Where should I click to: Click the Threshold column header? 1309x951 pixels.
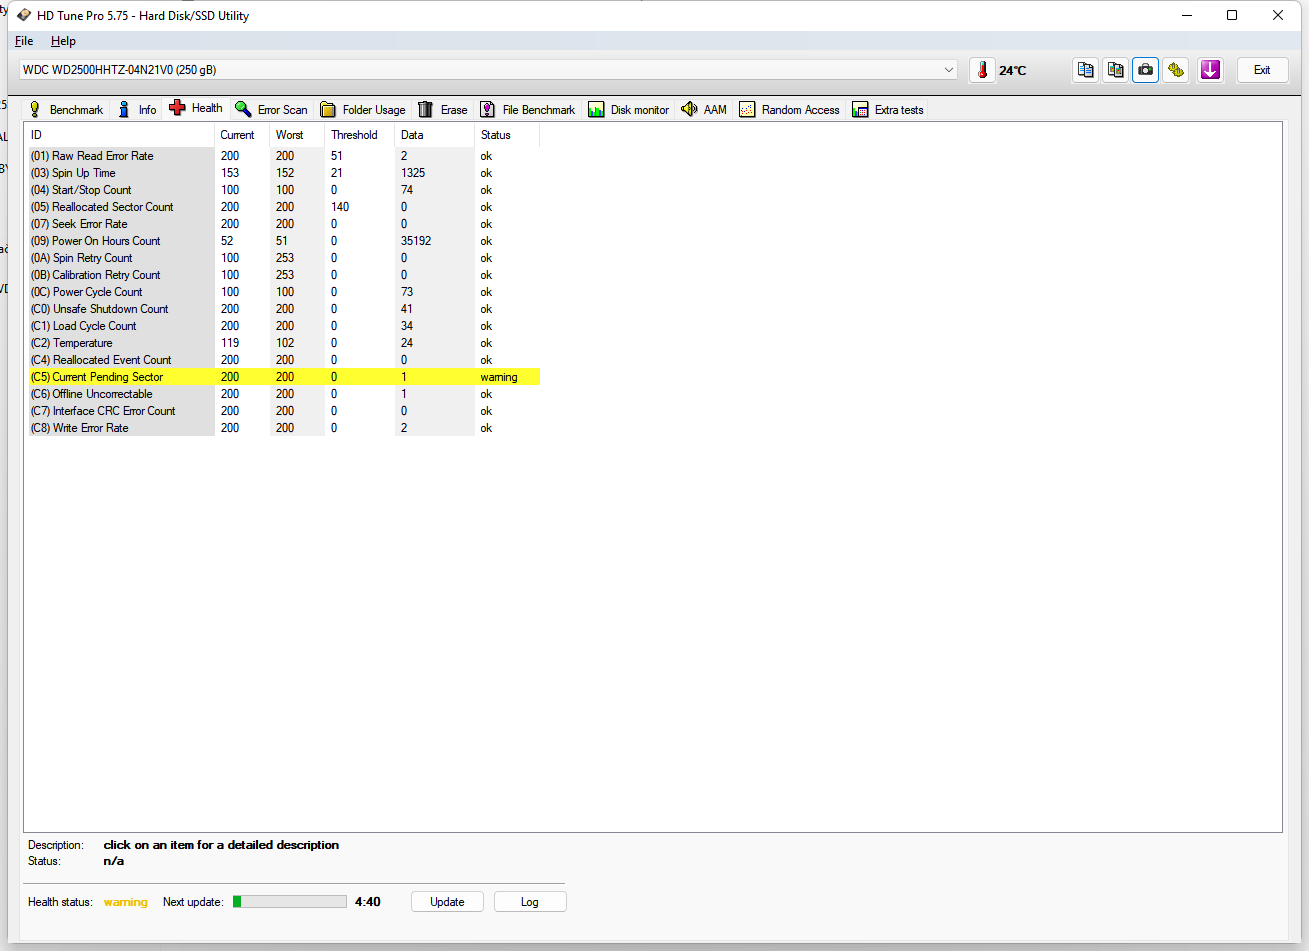click(355, 135)
